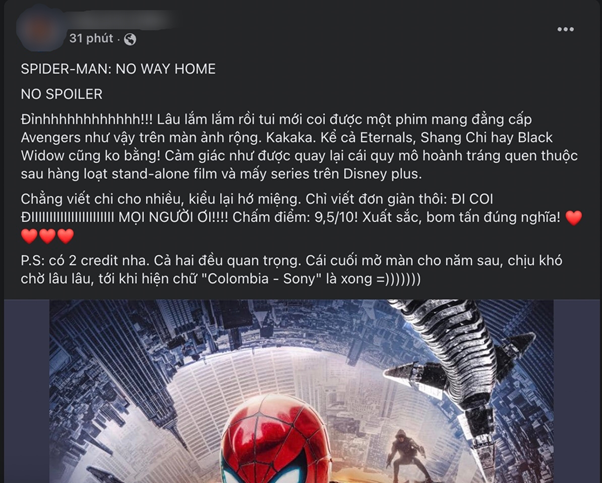Open the blurred author name link
This screenshot has width=602, height=483.
click(121, 20)
